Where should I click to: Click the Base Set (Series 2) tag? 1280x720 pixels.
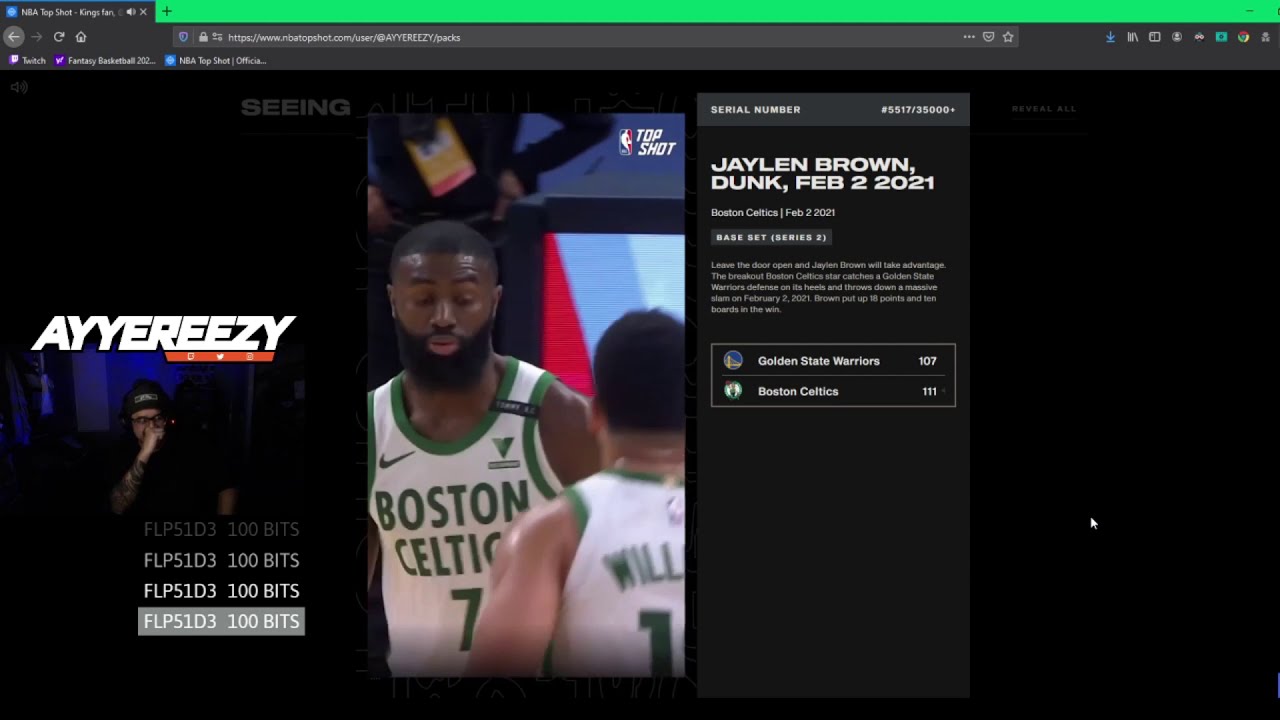coord(771,237)
